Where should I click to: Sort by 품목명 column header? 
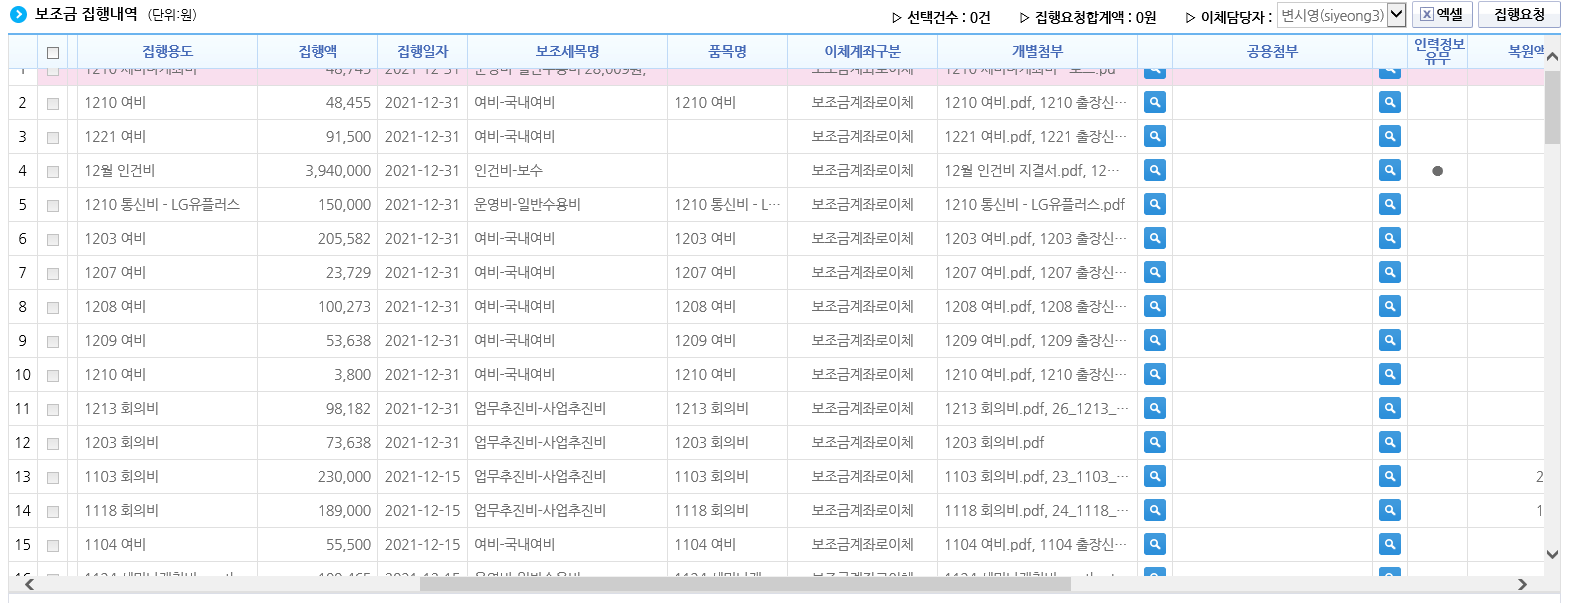click(x=727, y=51)
